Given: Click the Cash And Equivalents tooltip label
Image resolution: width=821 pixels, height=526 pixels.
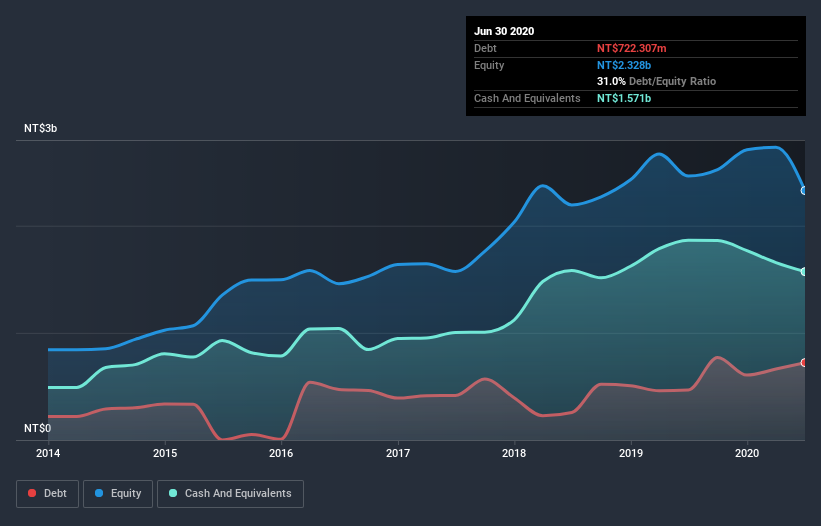Looking at the screenshot, I should click(x=527, y=98).
